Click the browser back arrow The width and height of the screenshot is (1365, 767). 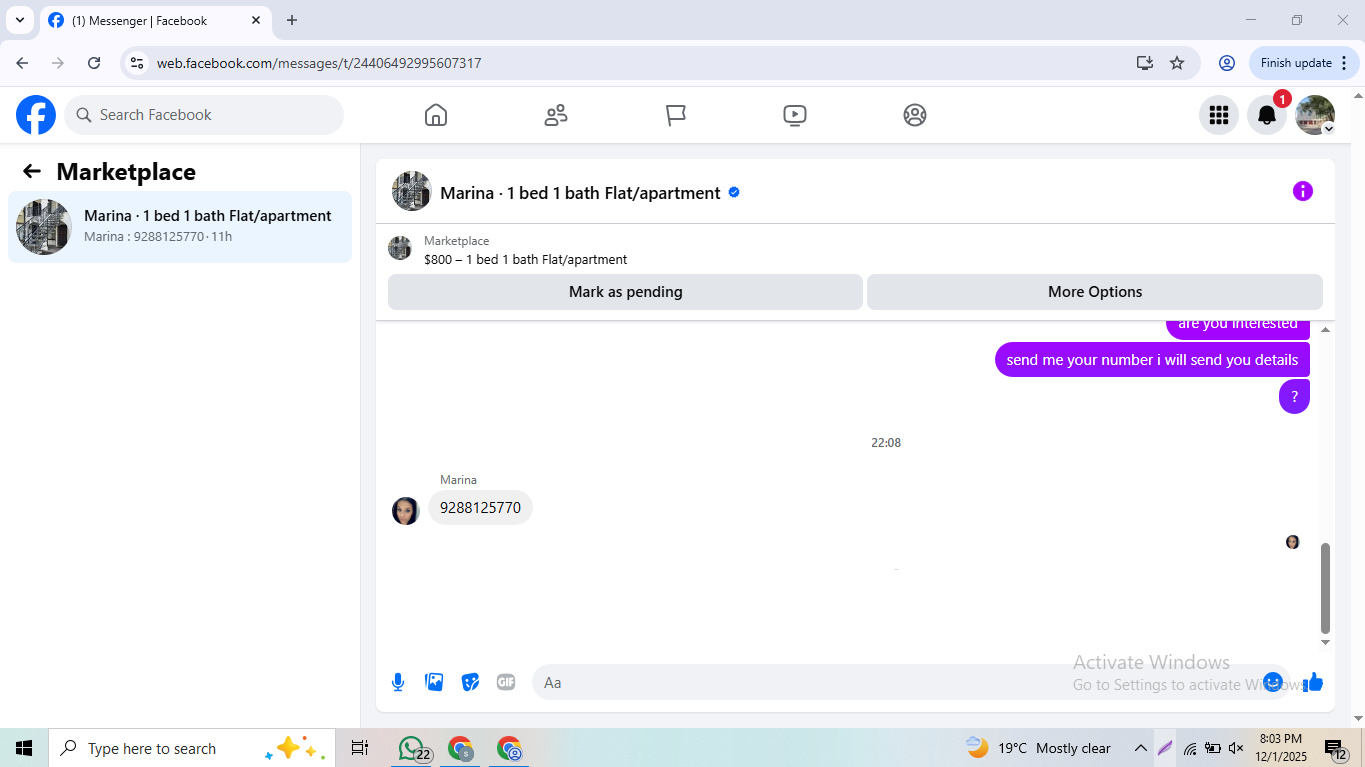22,63
